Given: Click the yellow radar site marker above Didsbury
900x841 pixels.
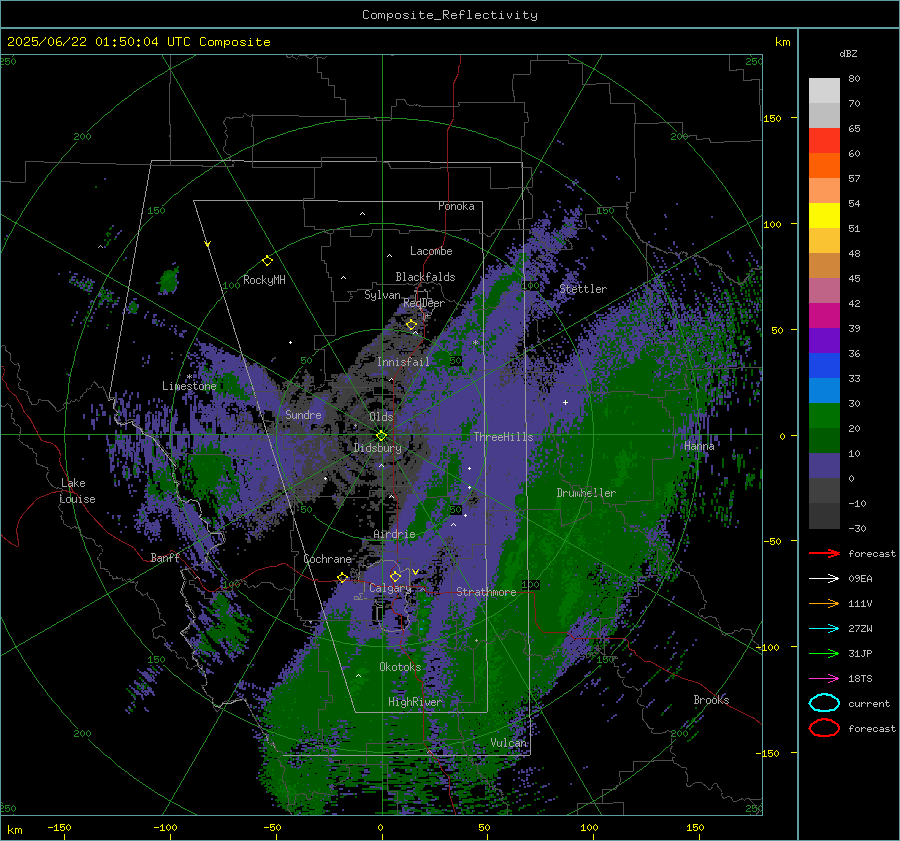Looking at the screenshot, I should [381, 435].
